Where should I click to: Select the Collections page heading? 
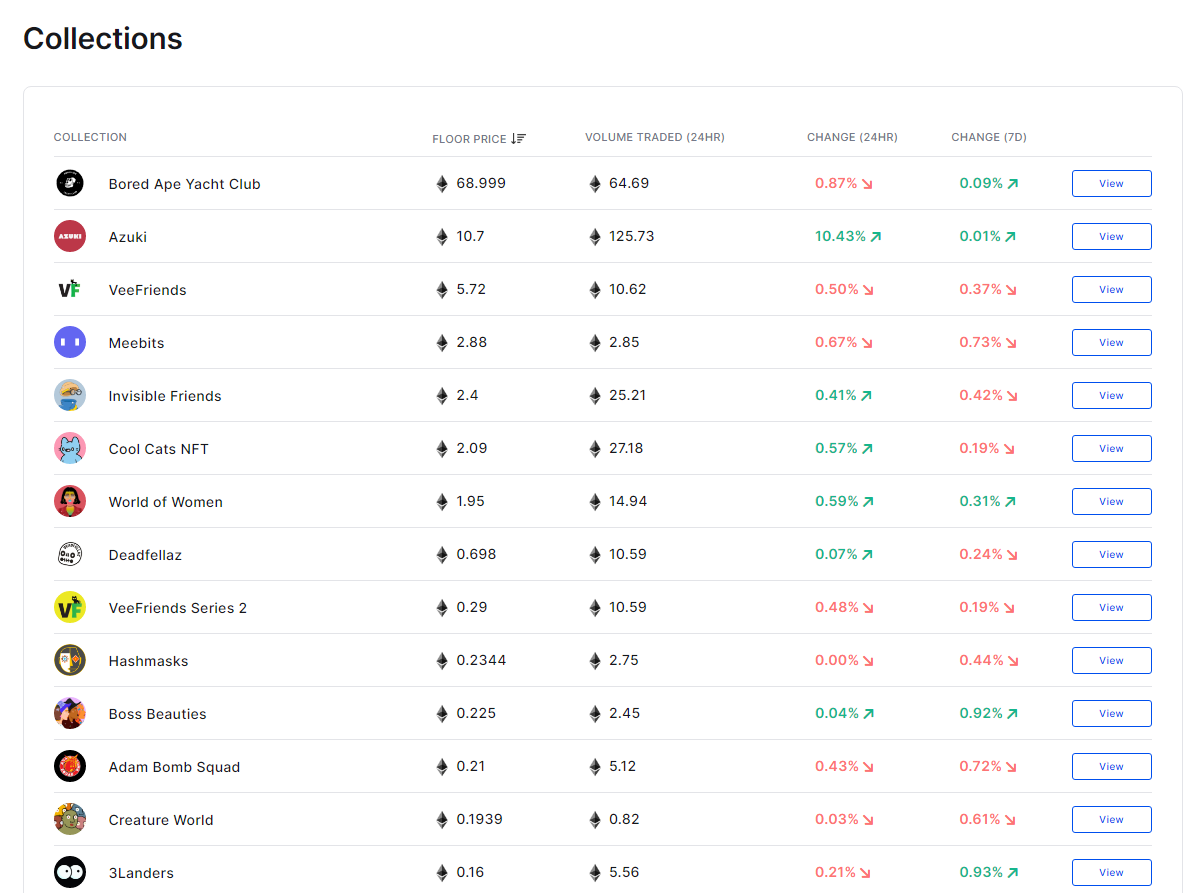point(102,38)
